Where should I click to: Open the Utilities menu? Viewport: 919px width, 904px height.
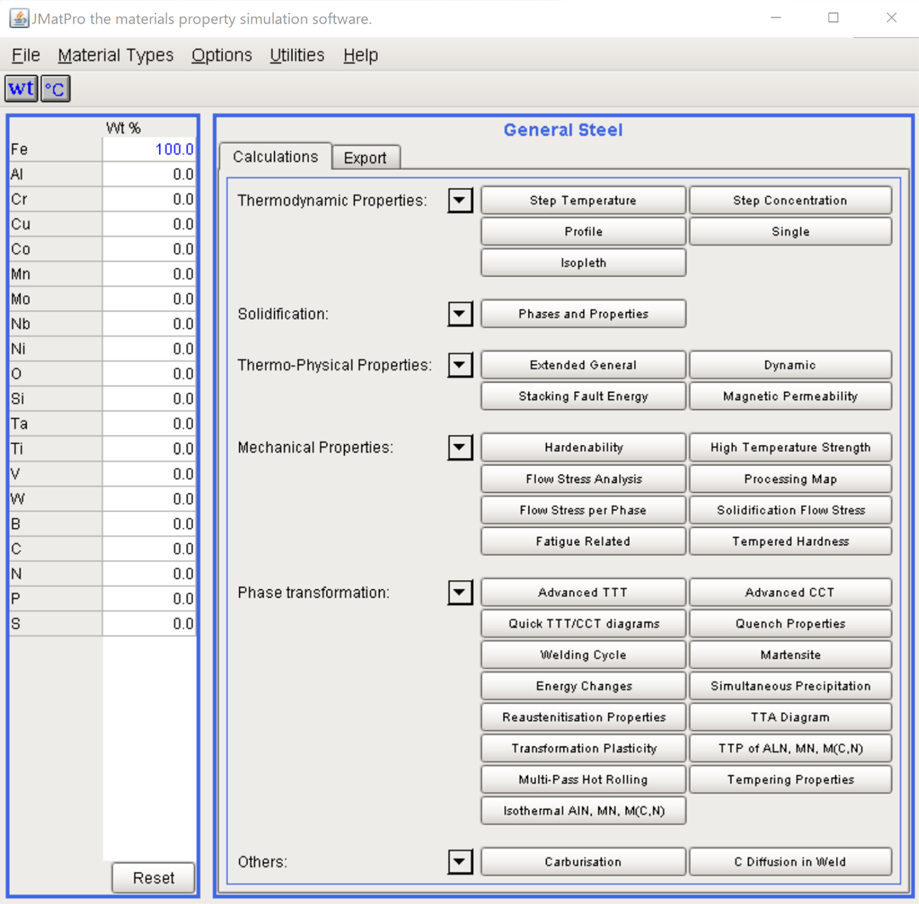(297, 55)
